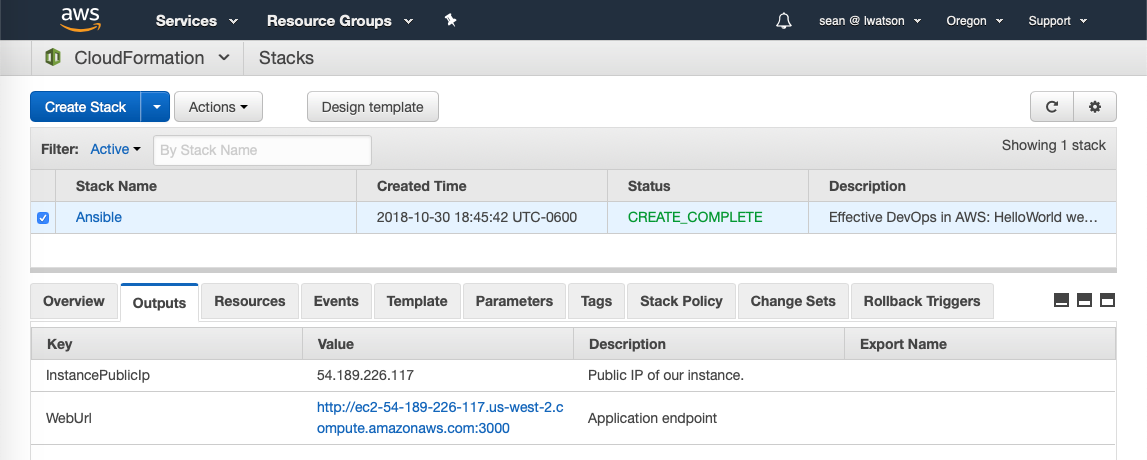Switch to the Resources tab
The image size is (1147, 460).
coord(250,301)
